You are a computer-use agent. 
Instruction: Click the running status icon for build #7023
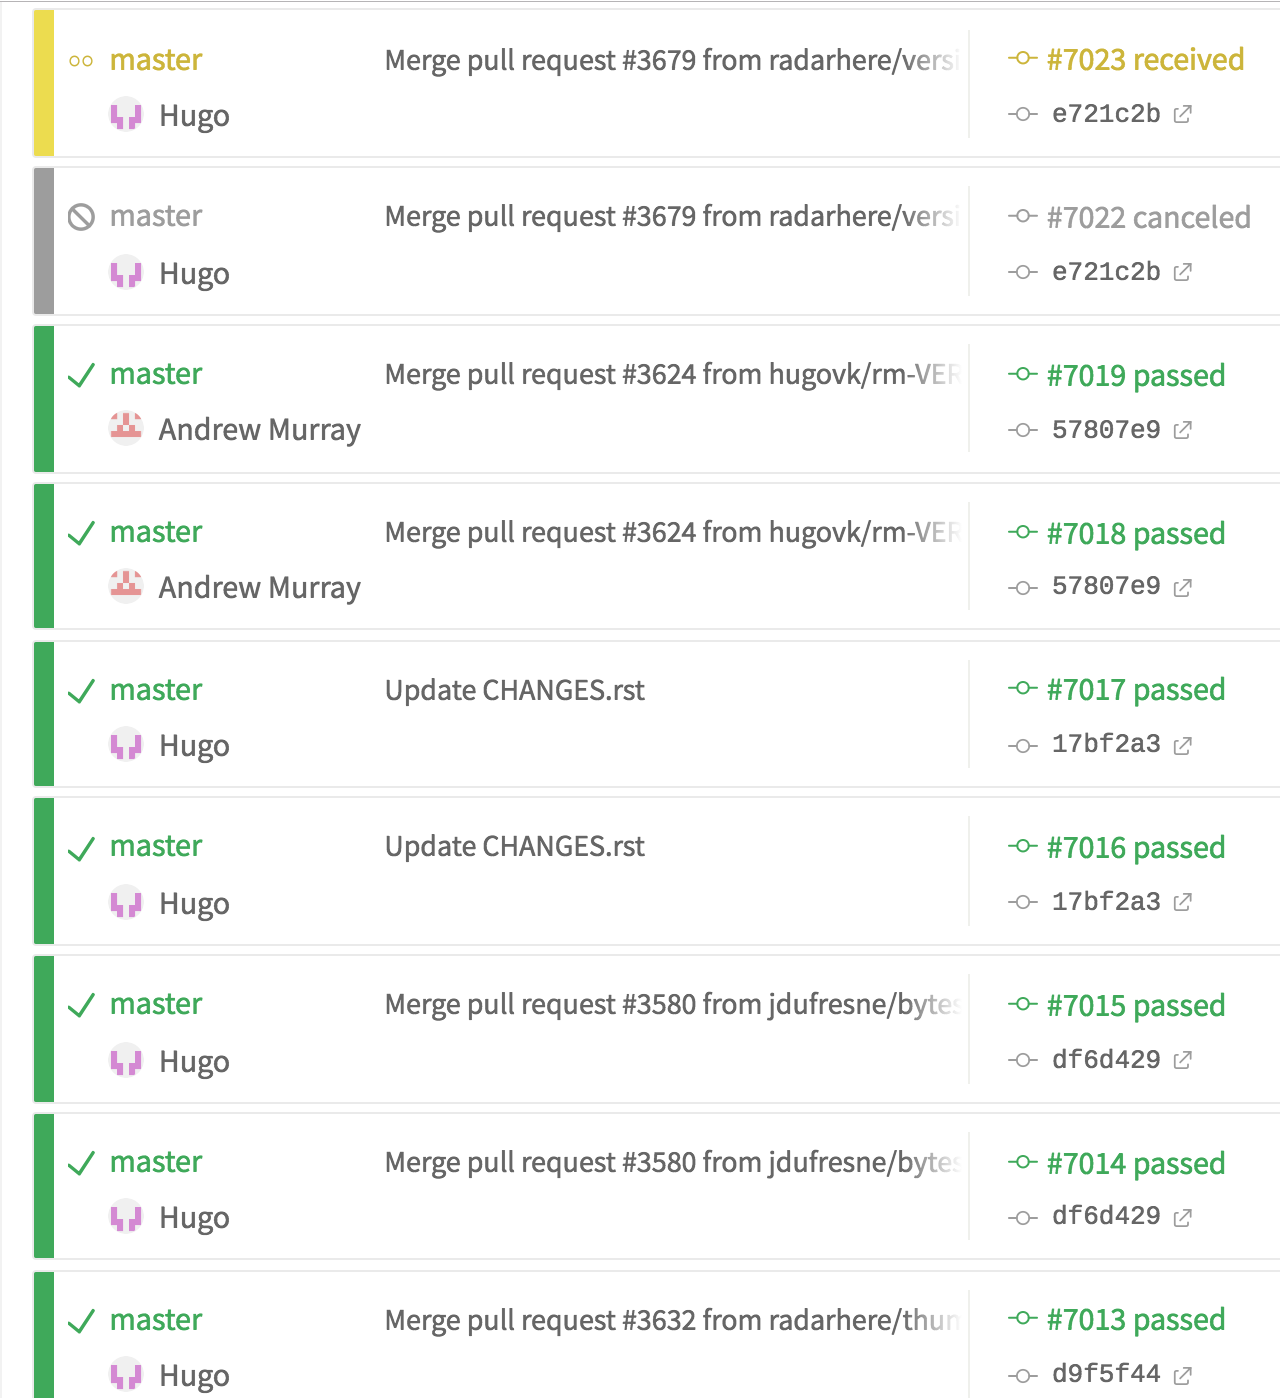83,59
